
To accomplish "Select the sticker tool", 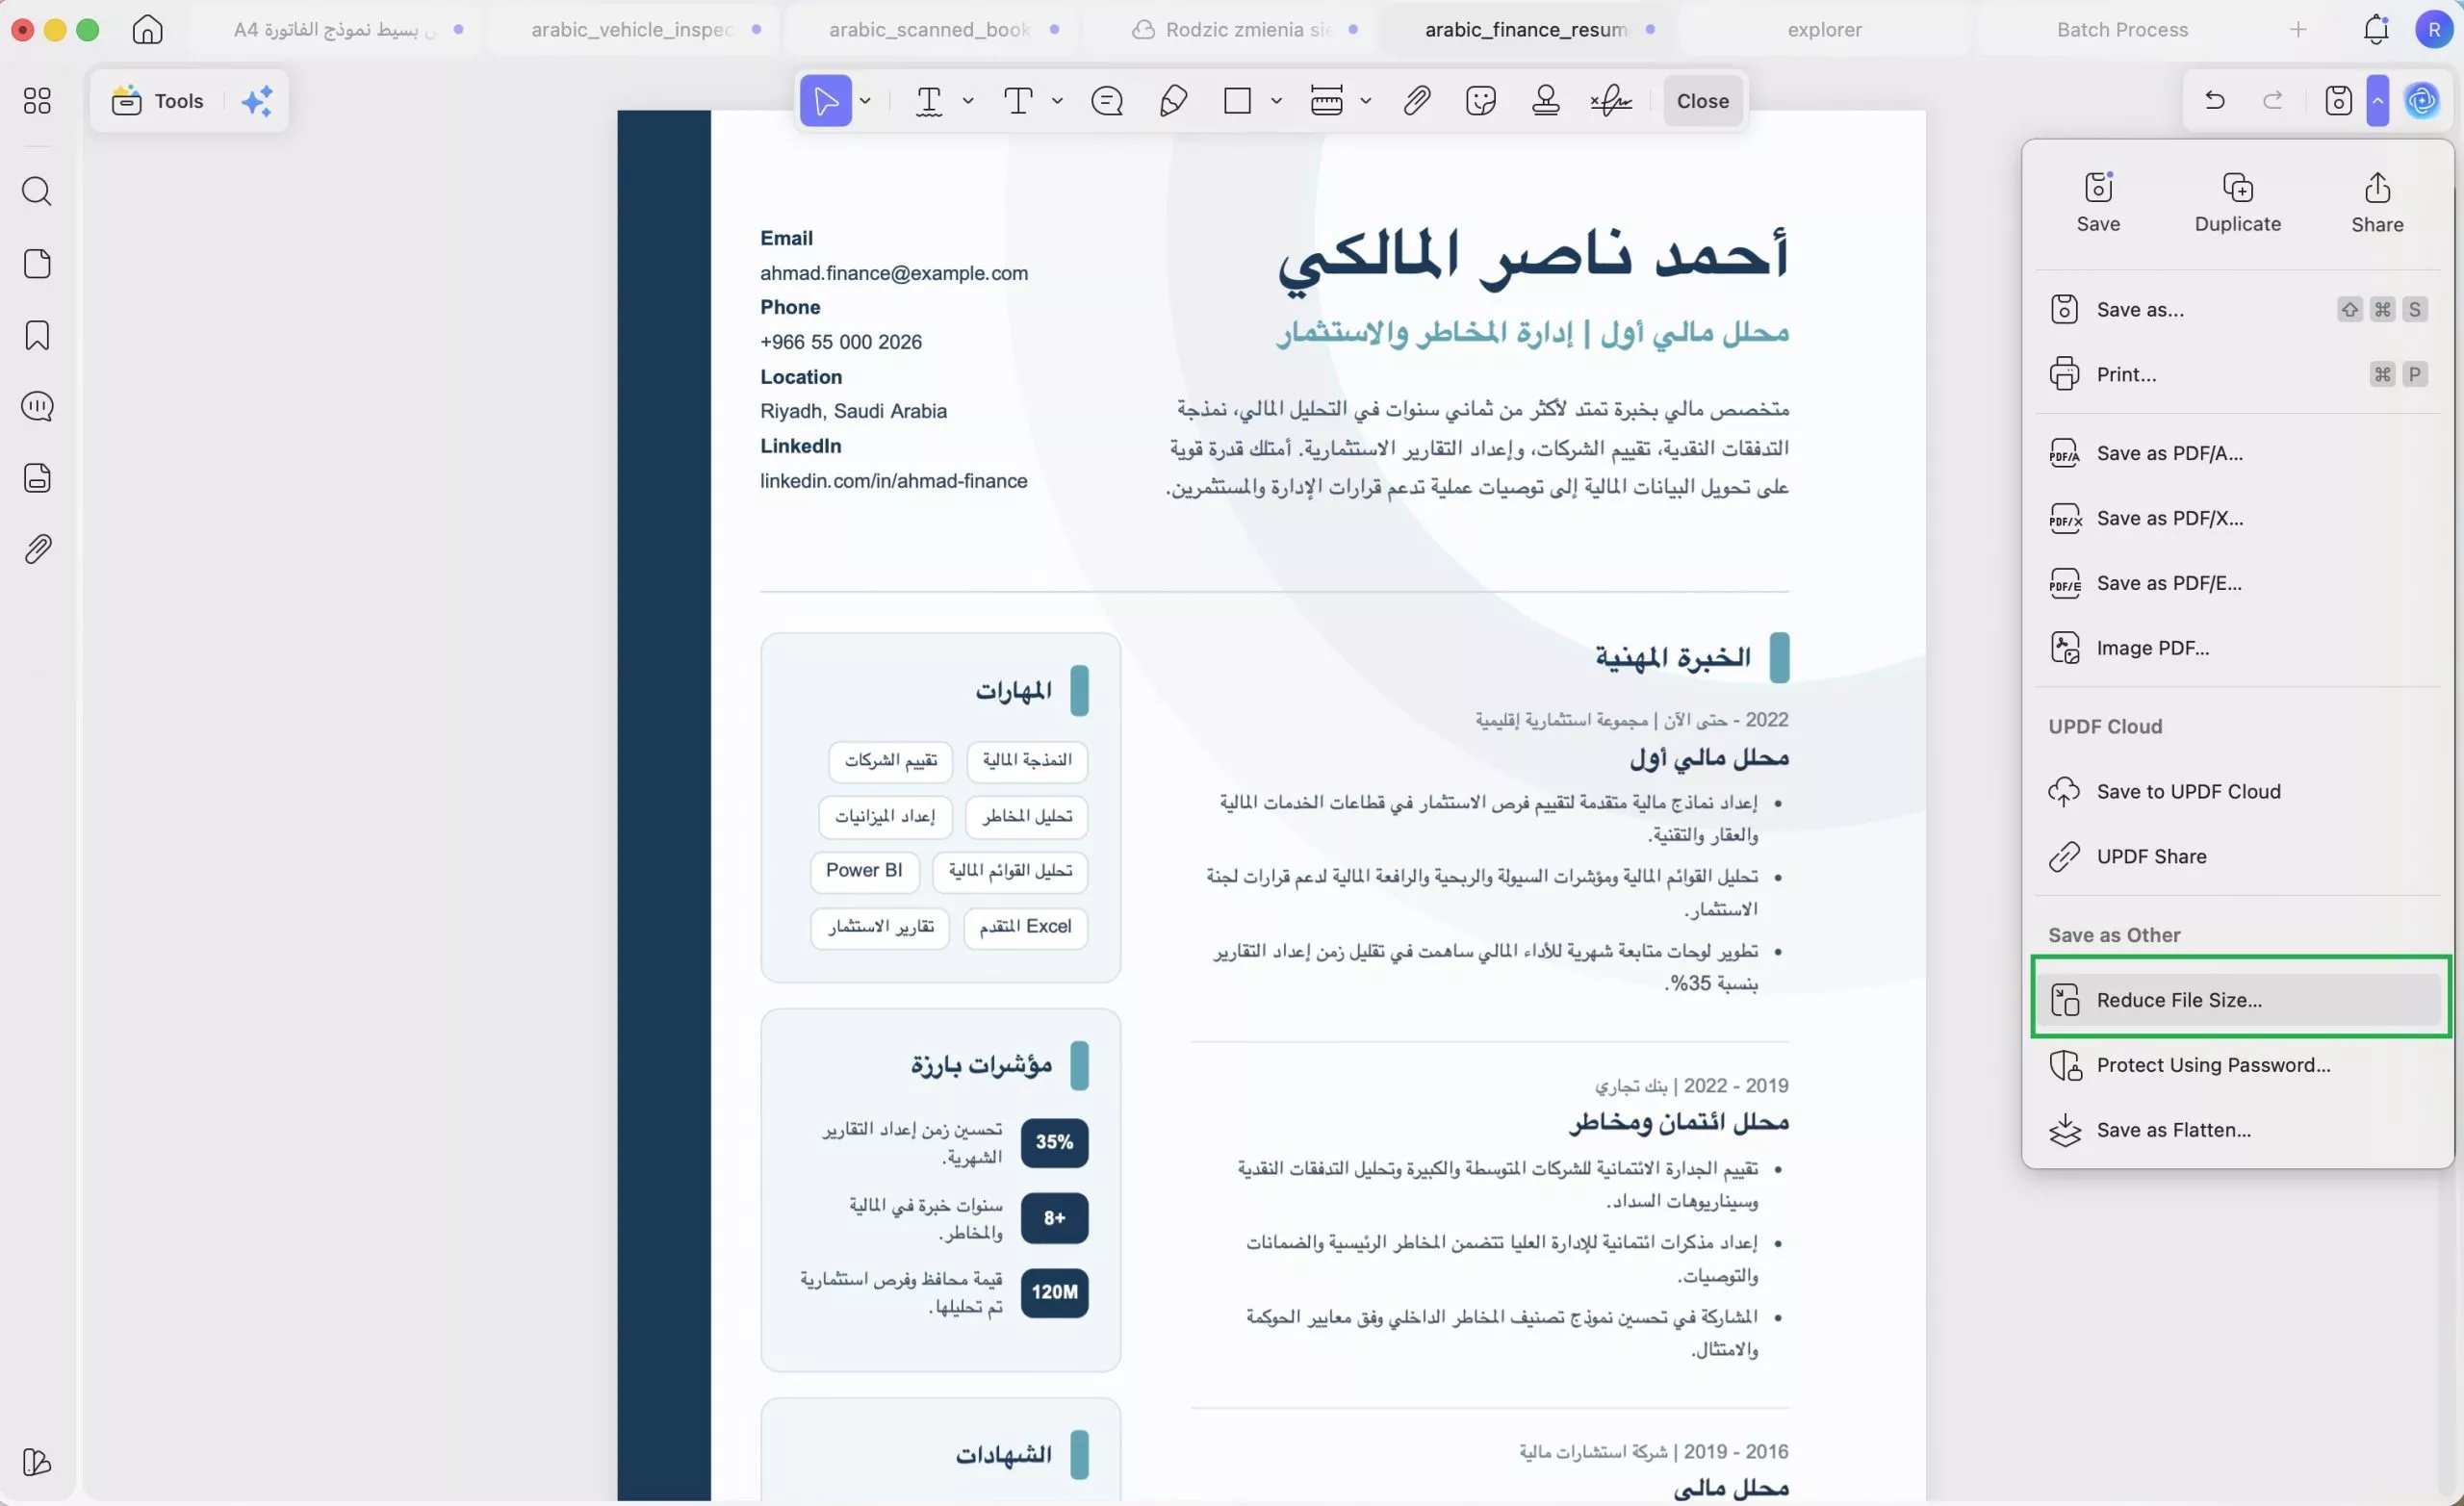I will tap(1480, 100).
